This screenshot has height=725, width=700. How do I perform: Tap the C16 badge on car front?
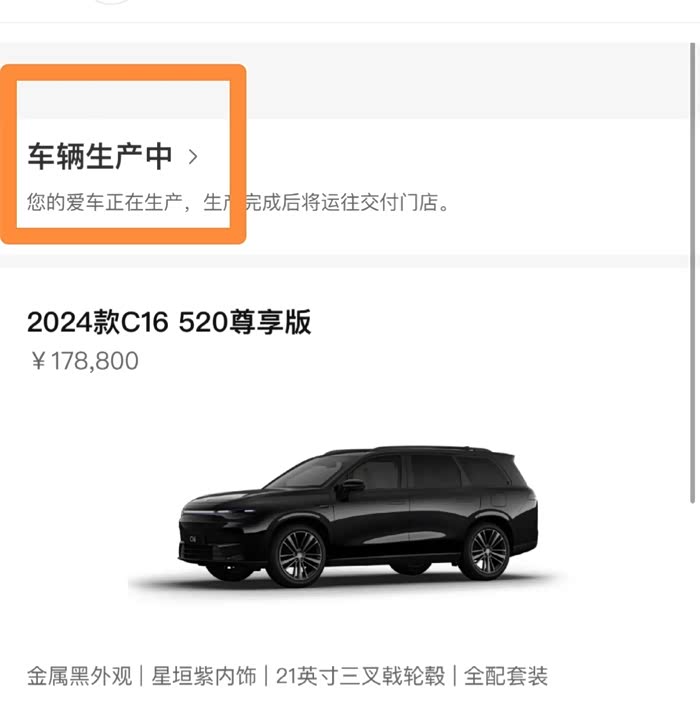(193, 539)
